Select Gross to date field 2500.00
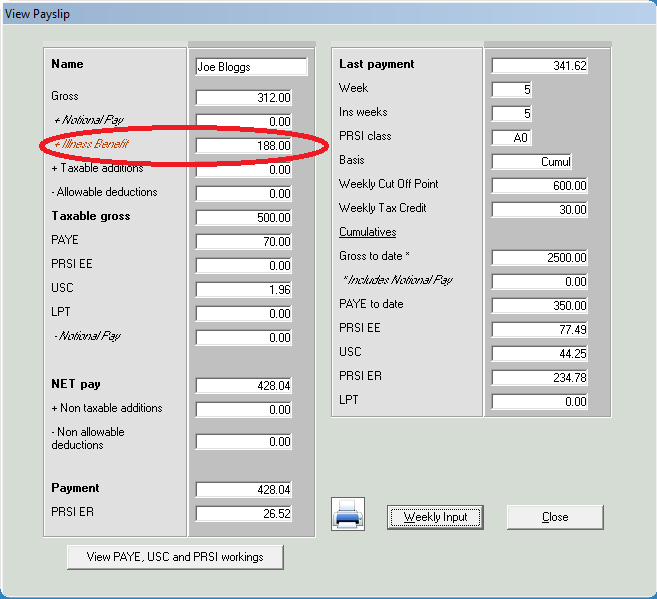Image resolution: width=657 pixels, height=599 pixels. 540,258
